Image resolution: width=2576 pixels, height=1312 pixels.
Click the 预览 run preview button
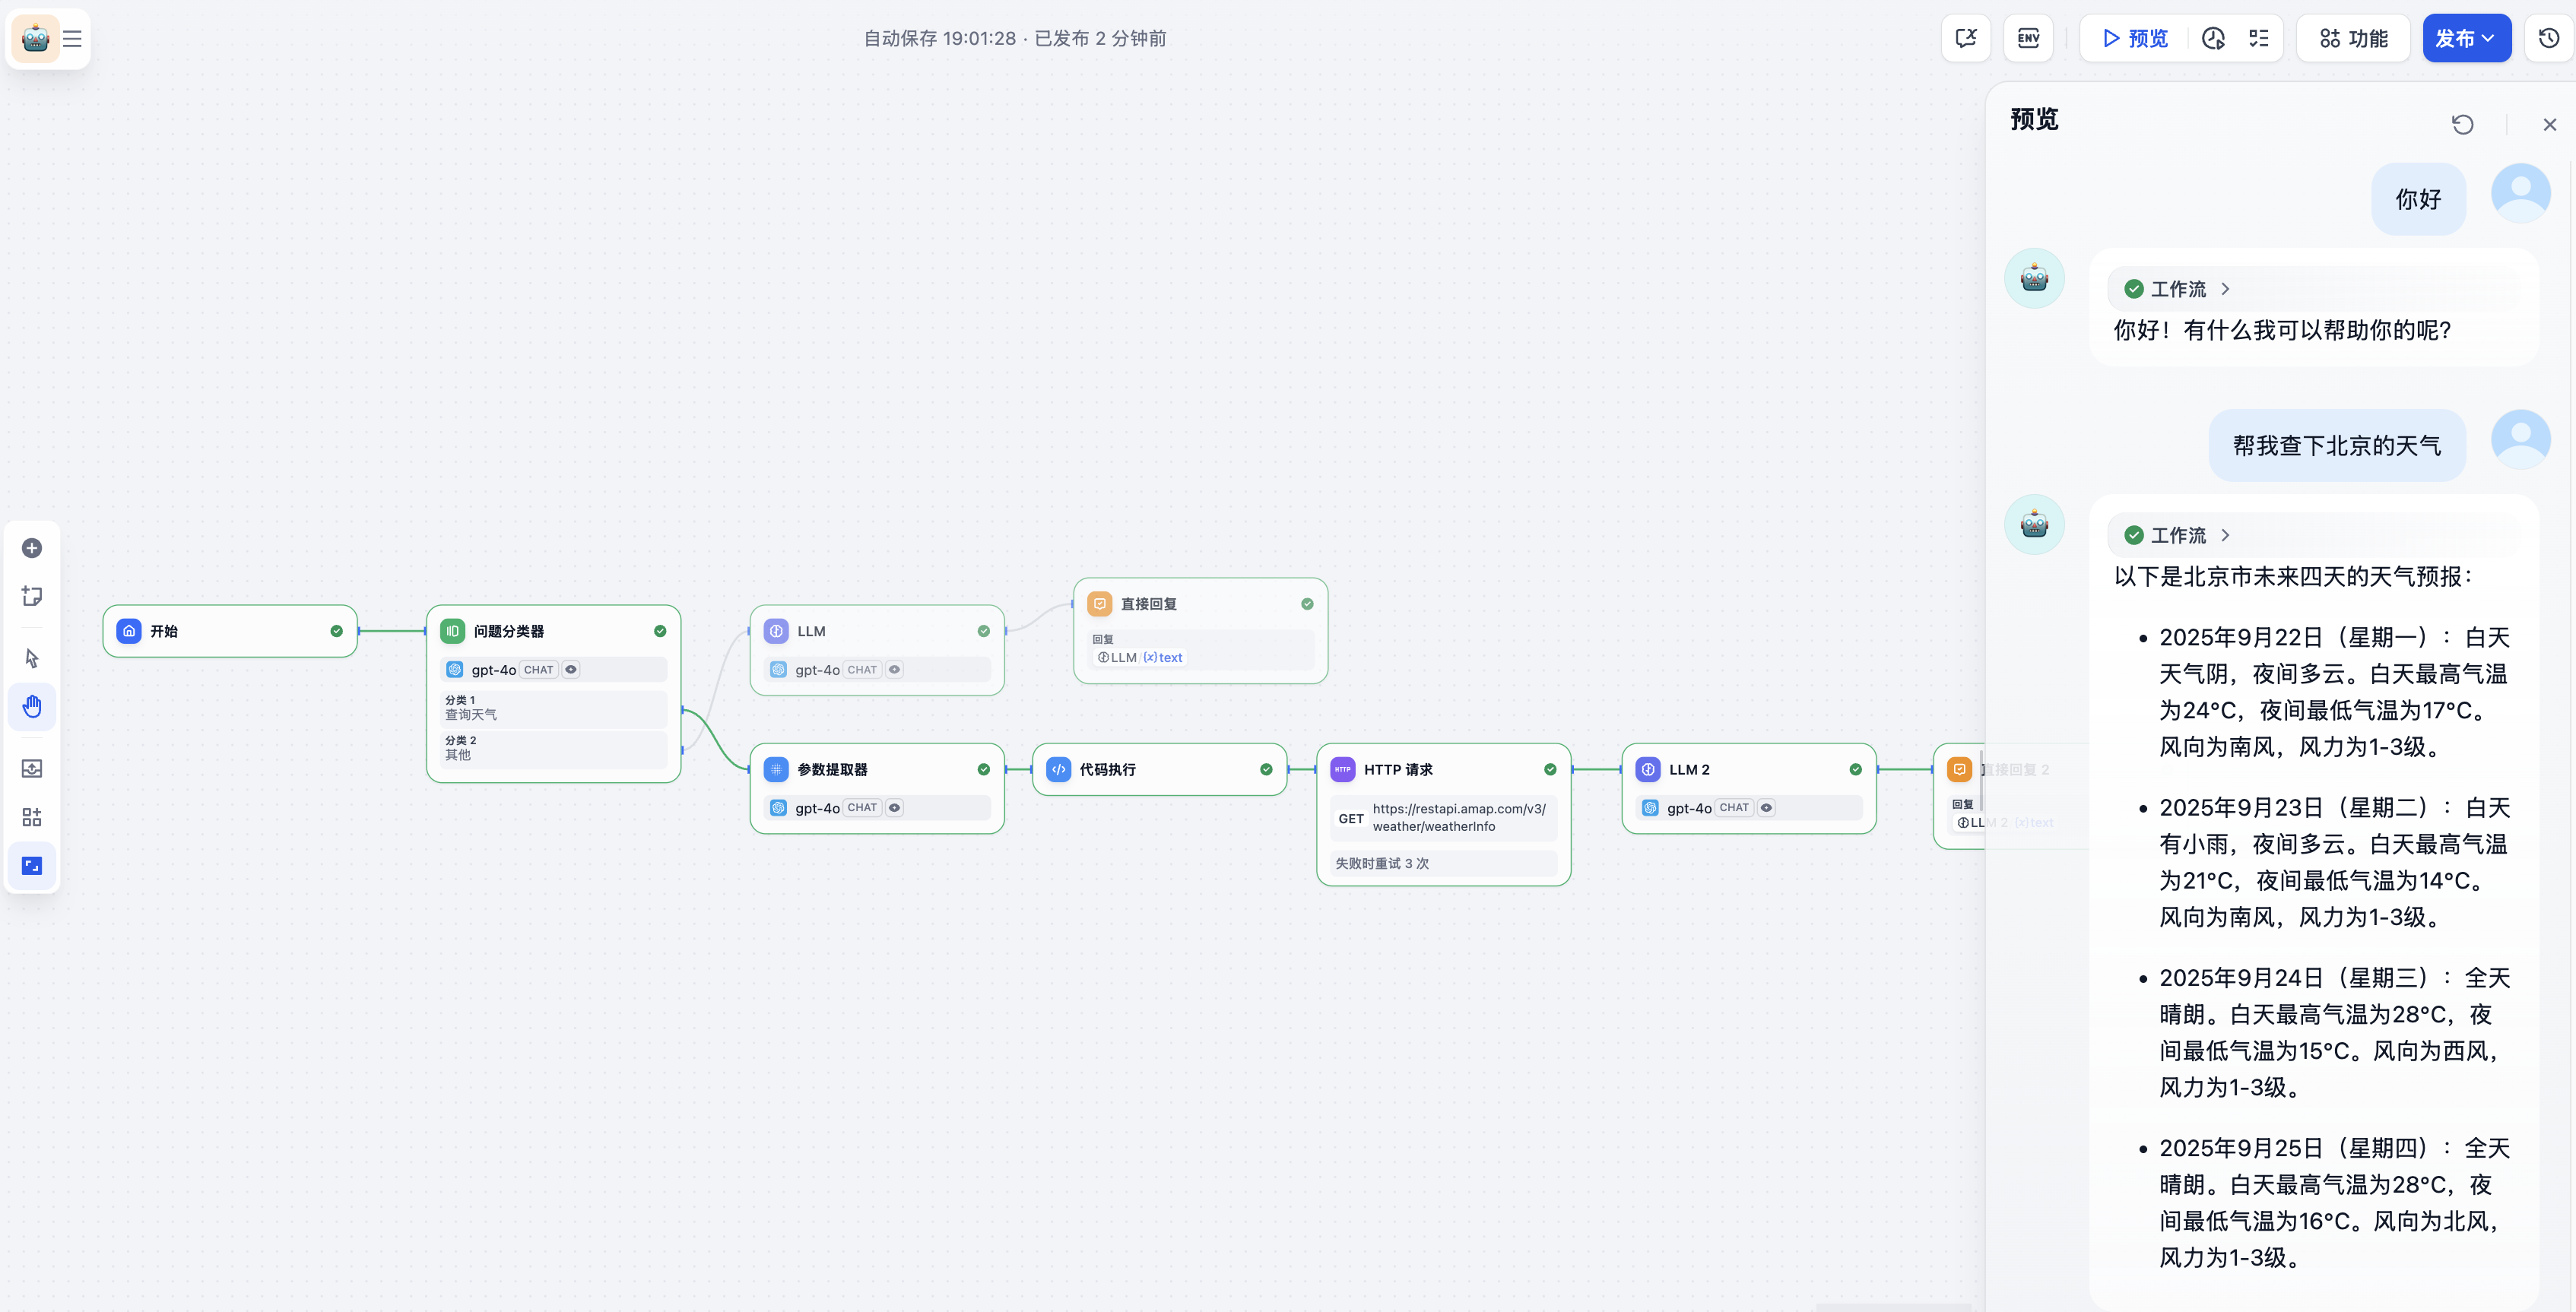tap(2135, 38)
